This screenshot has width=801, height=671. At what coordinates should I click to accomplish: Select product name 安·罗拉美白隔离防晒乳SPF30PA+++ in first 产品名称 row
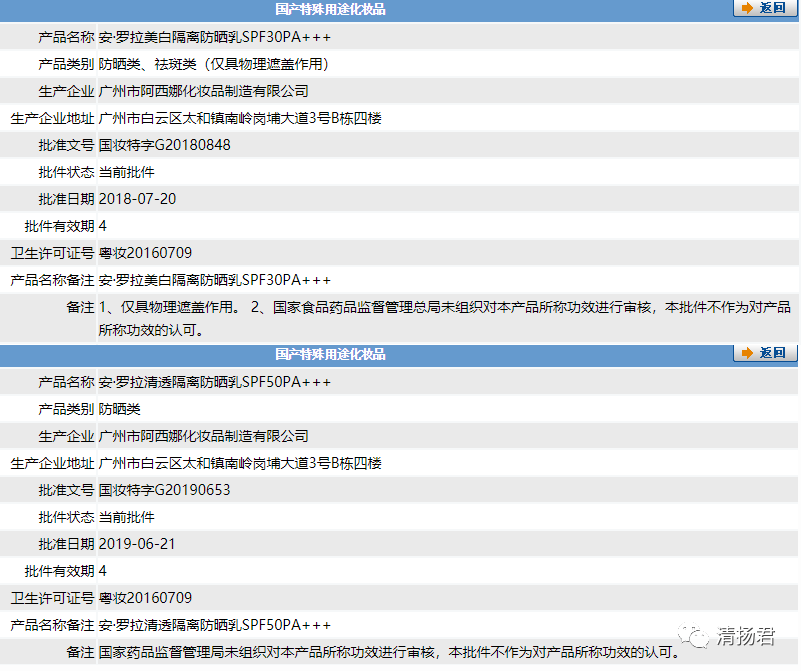215,37
